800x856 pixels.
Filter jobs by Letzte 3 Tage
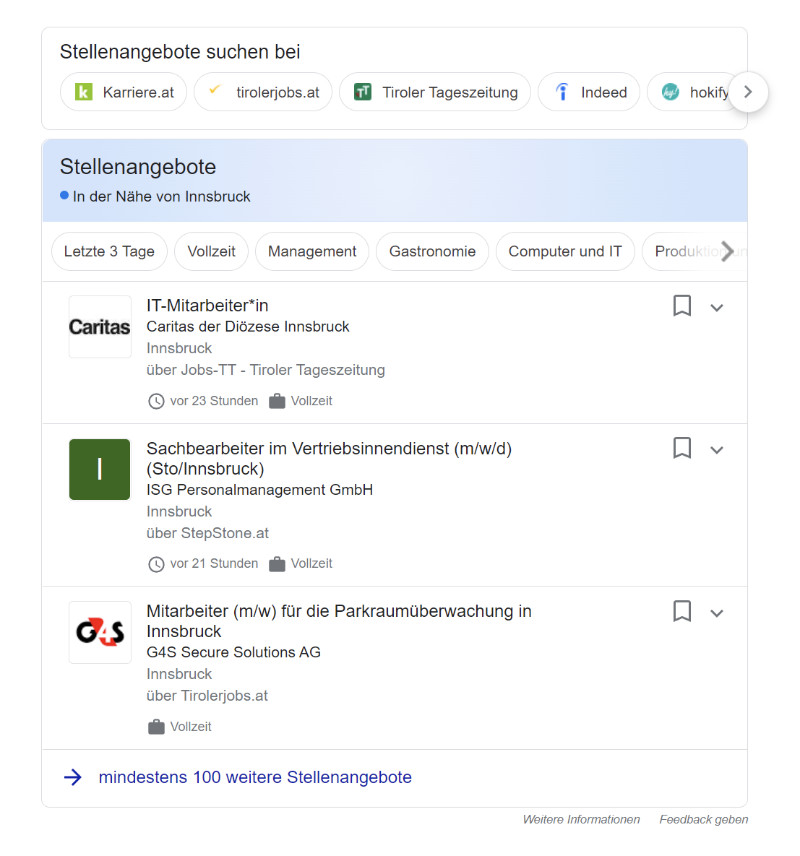click(109, 251)
